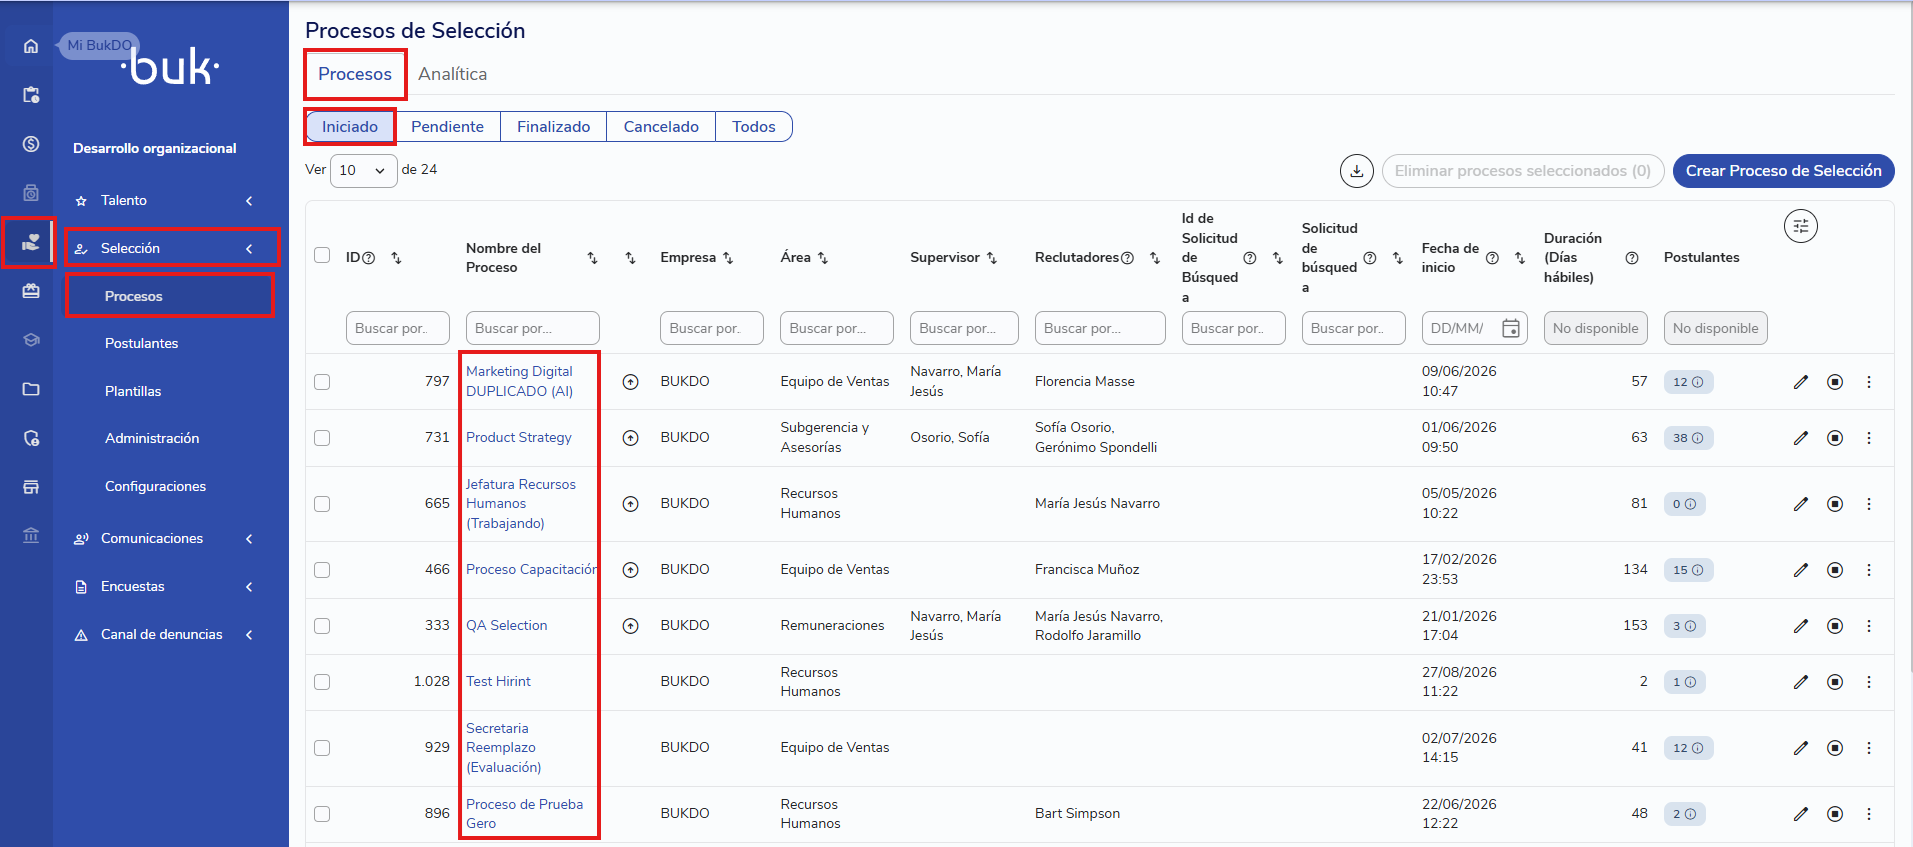This screenshot has height=847, width=1913.
Task: Open the Proceso Capacitación link
Action: tap(531, 570)
